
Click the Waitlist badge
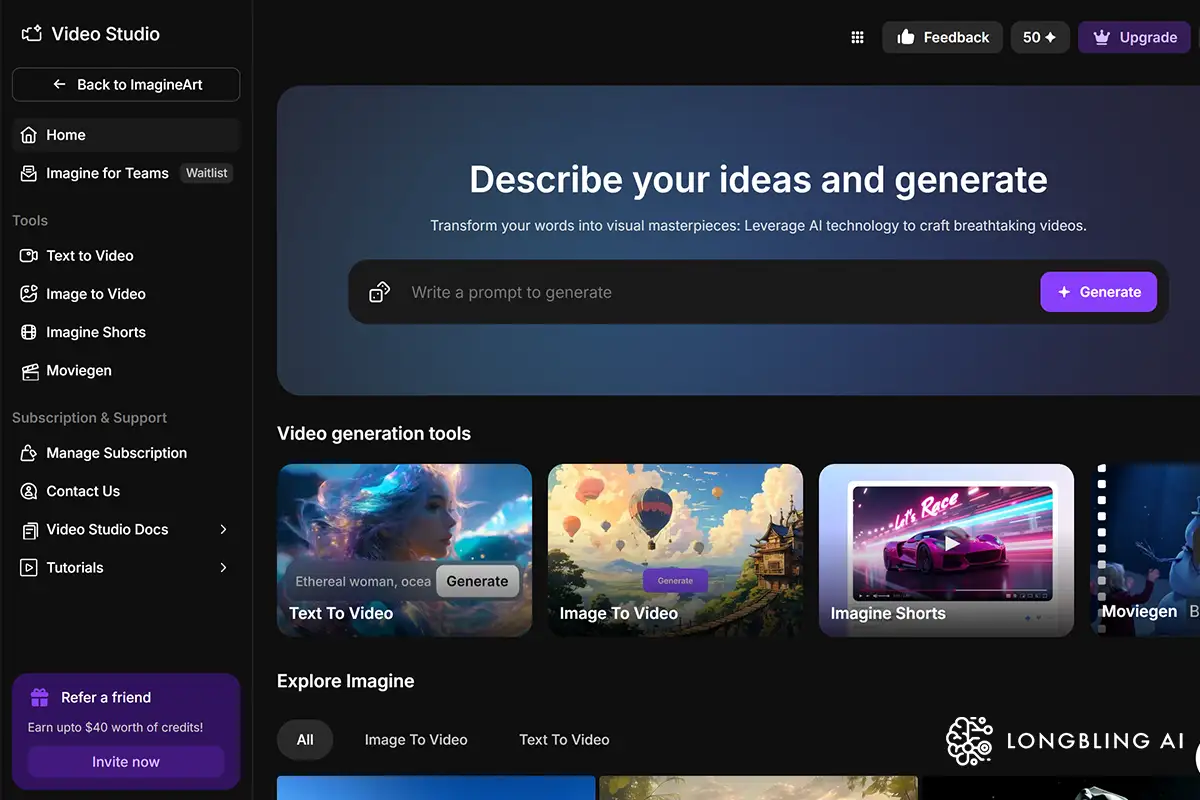207,173
